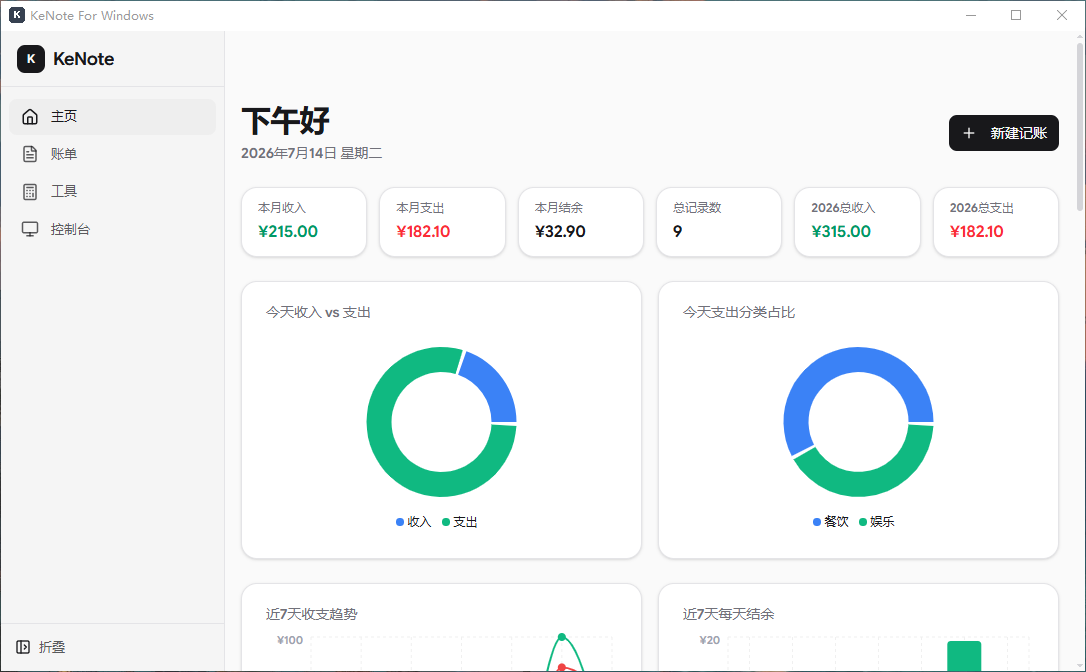
Task: Click the KeNote For Windows title text
Action: tap(92, 15)
